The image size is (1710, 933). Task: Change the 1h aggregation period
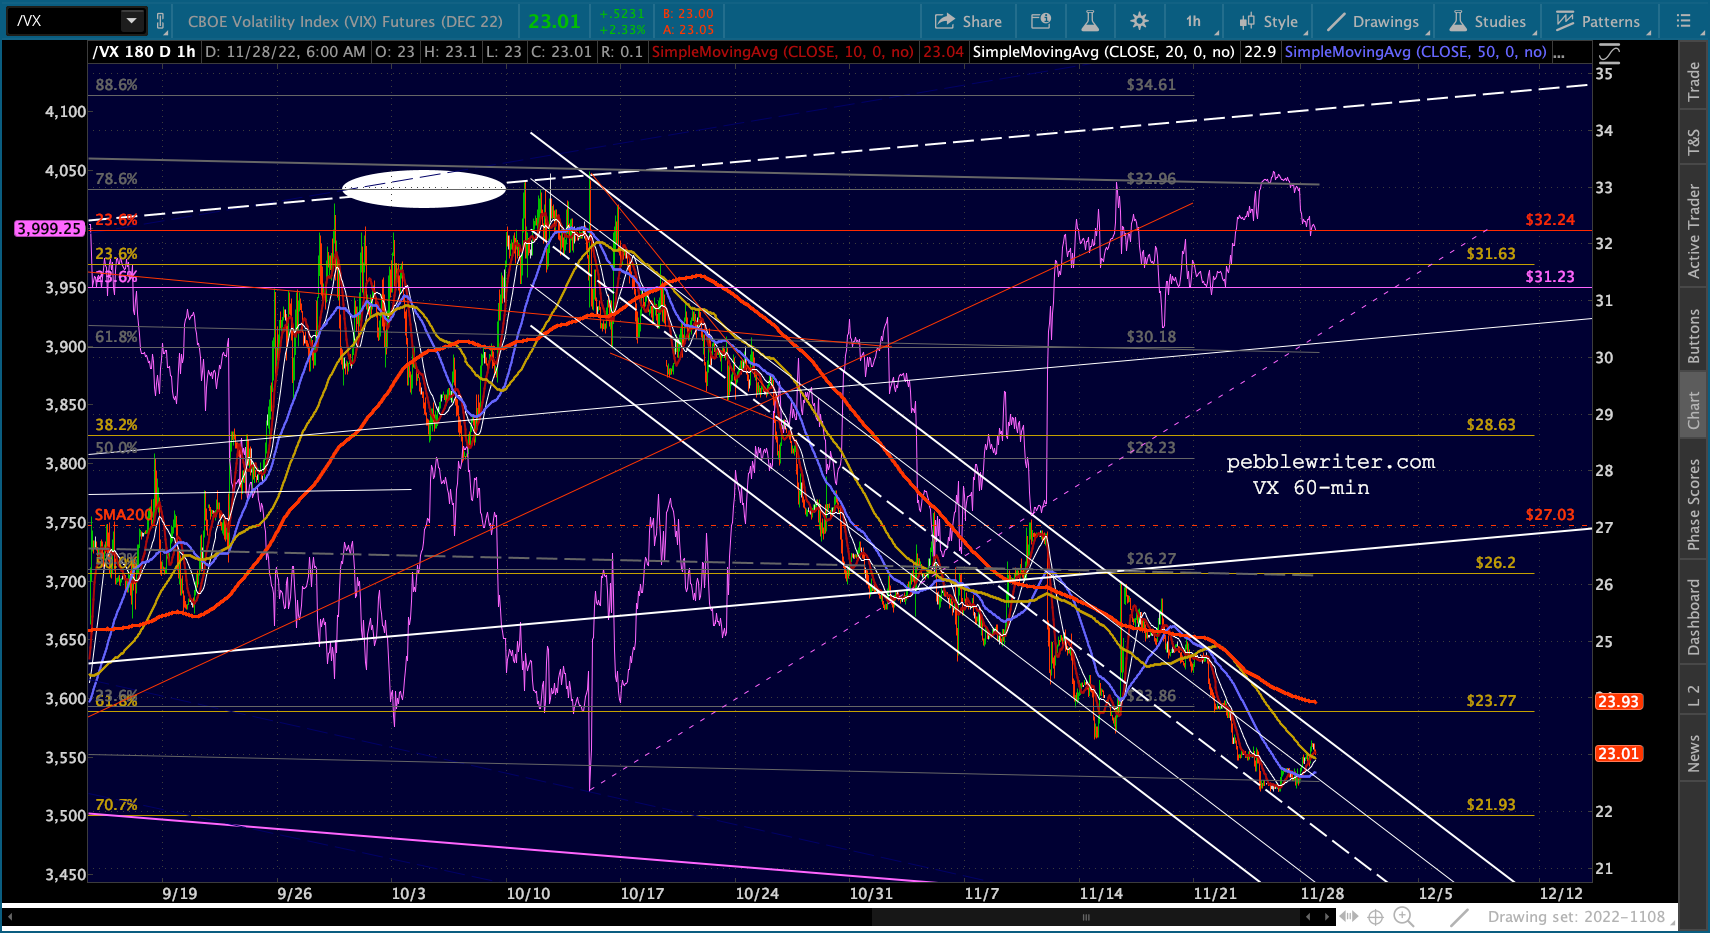(x=1193, y=21)
